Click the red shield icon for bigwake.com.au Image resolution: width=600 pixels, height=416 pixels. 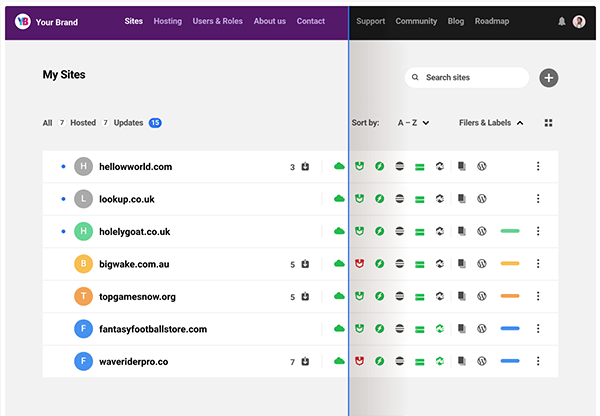coord(360,264)
